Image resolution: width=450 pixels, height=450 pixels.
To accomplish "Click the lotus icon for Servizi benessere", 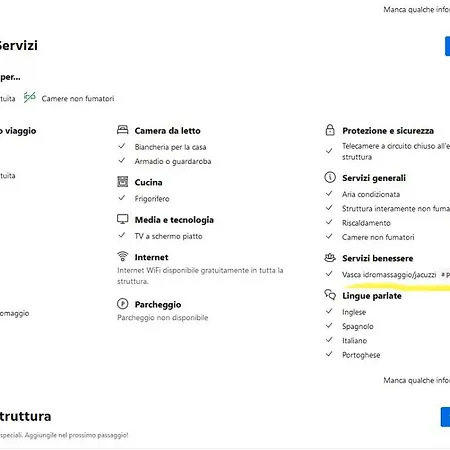I will [x=330, y=258].
